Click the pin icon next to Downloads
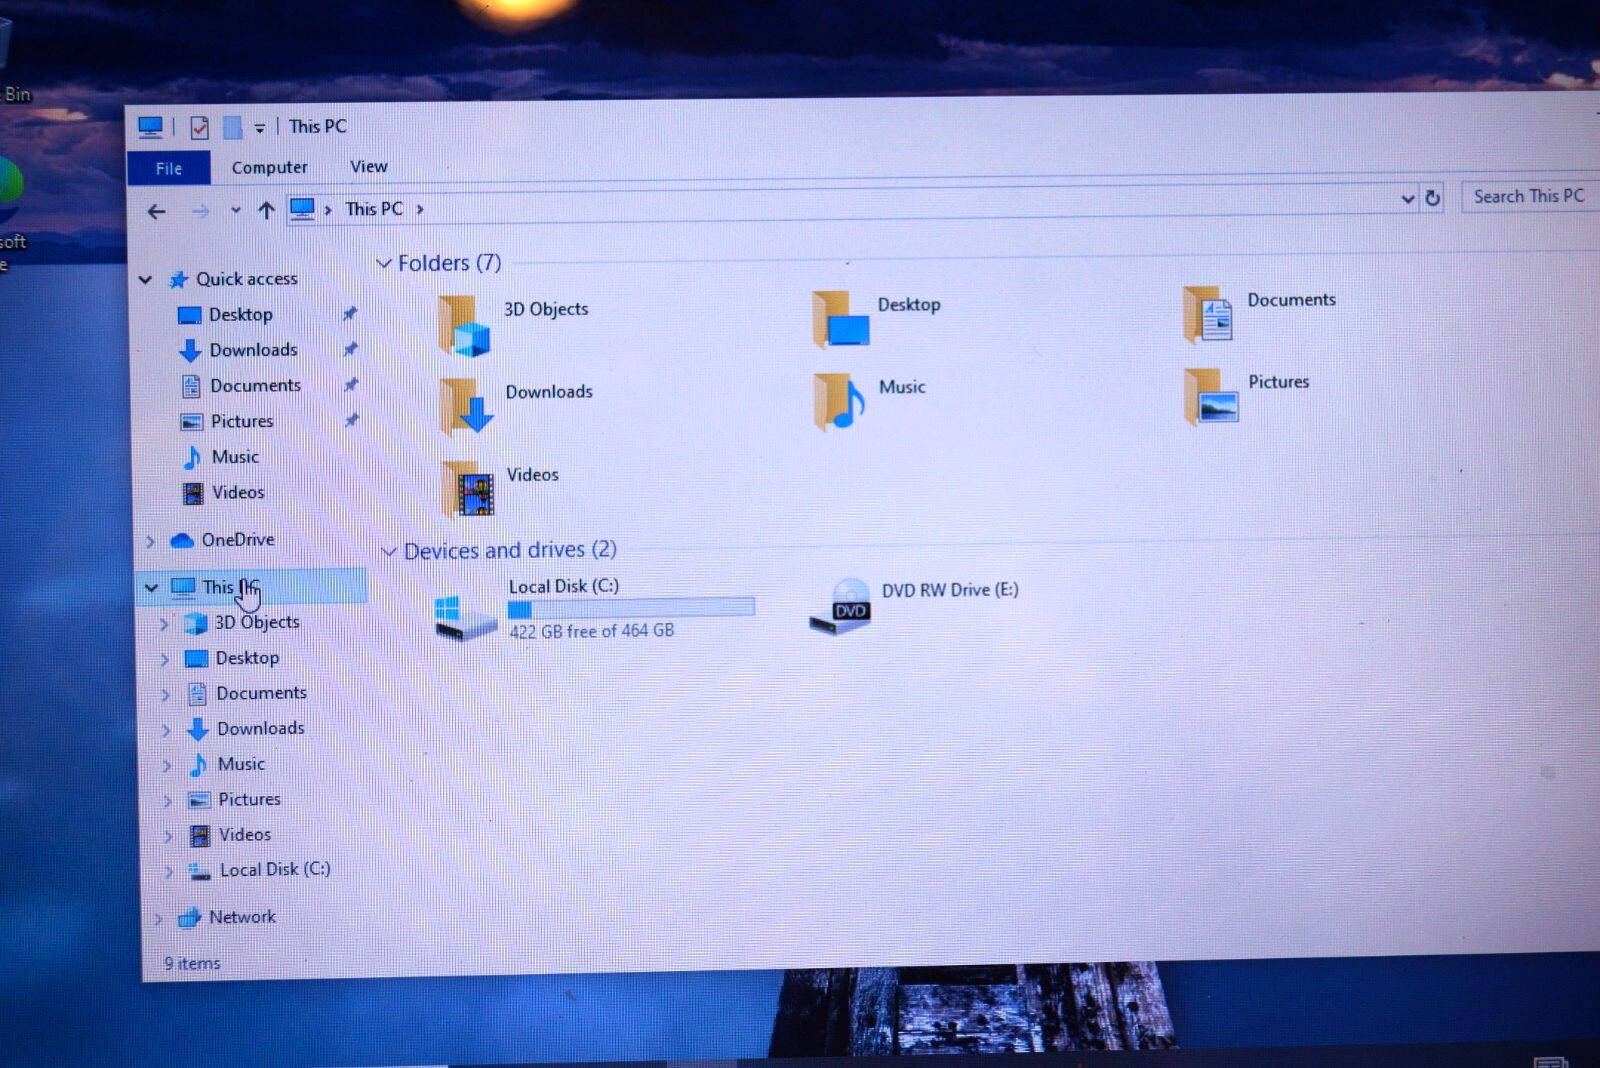Screen dimensions: 1600x1068 (x=350, y=349)
